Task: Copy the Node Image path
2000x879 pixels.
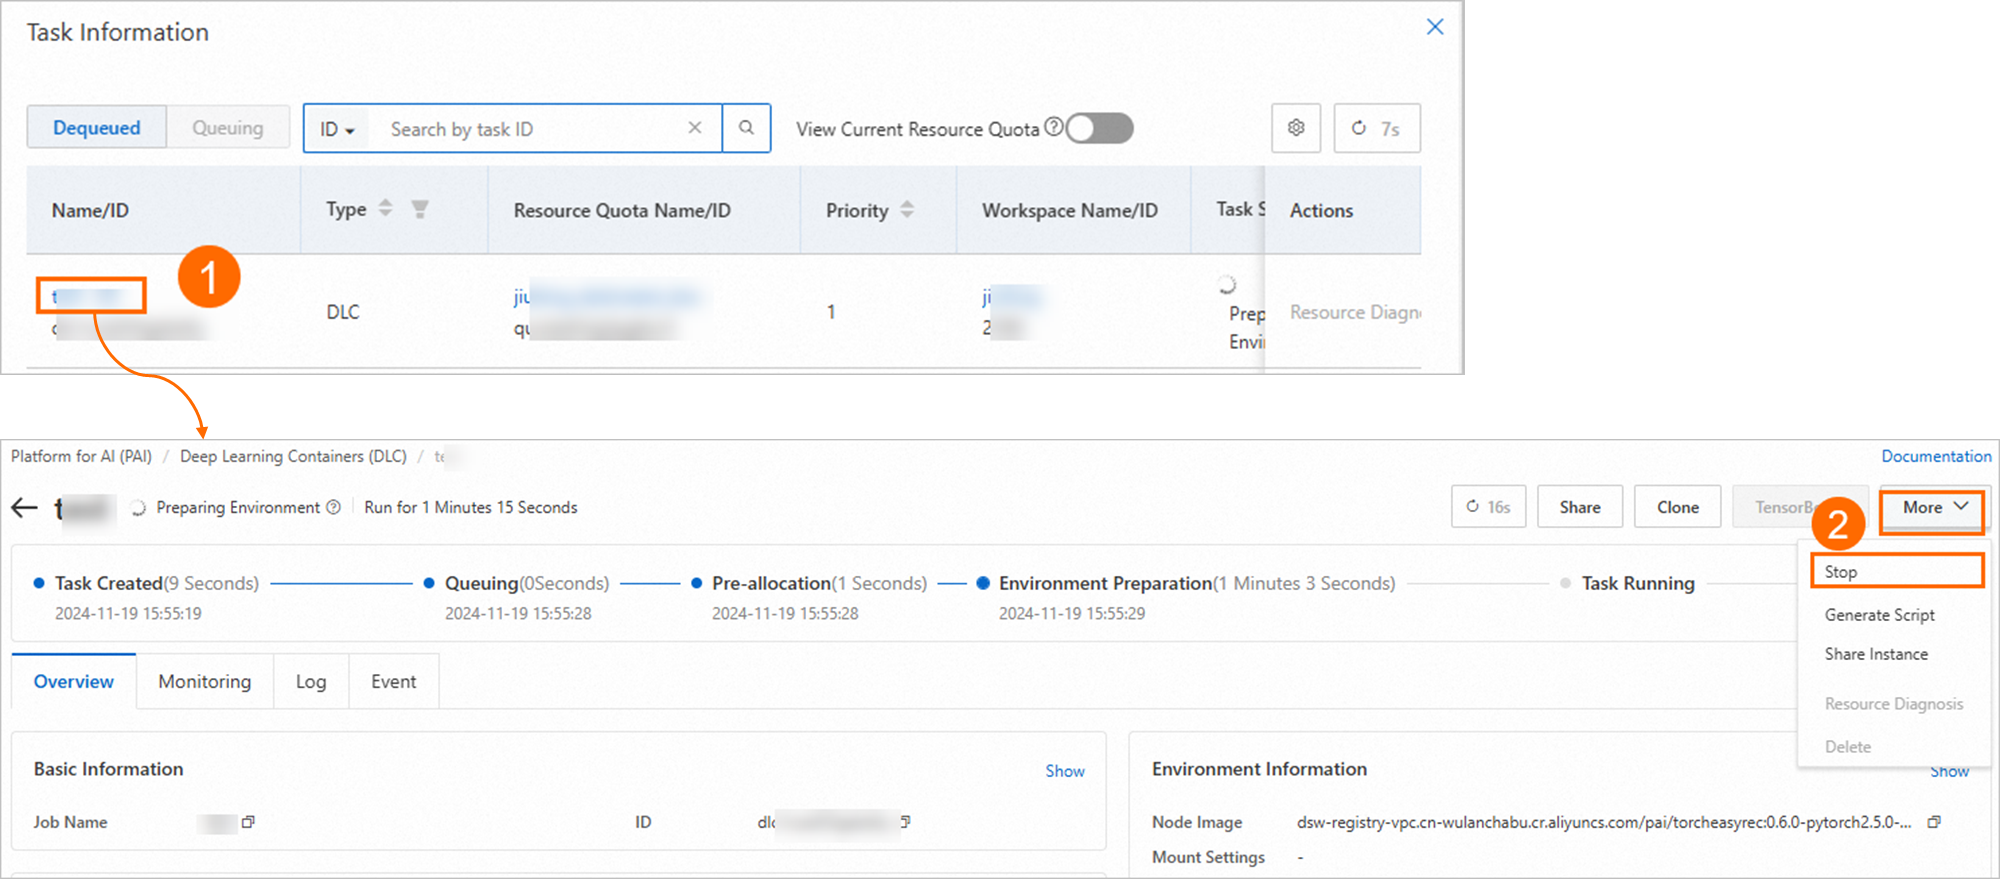Action: [1934, 822]
